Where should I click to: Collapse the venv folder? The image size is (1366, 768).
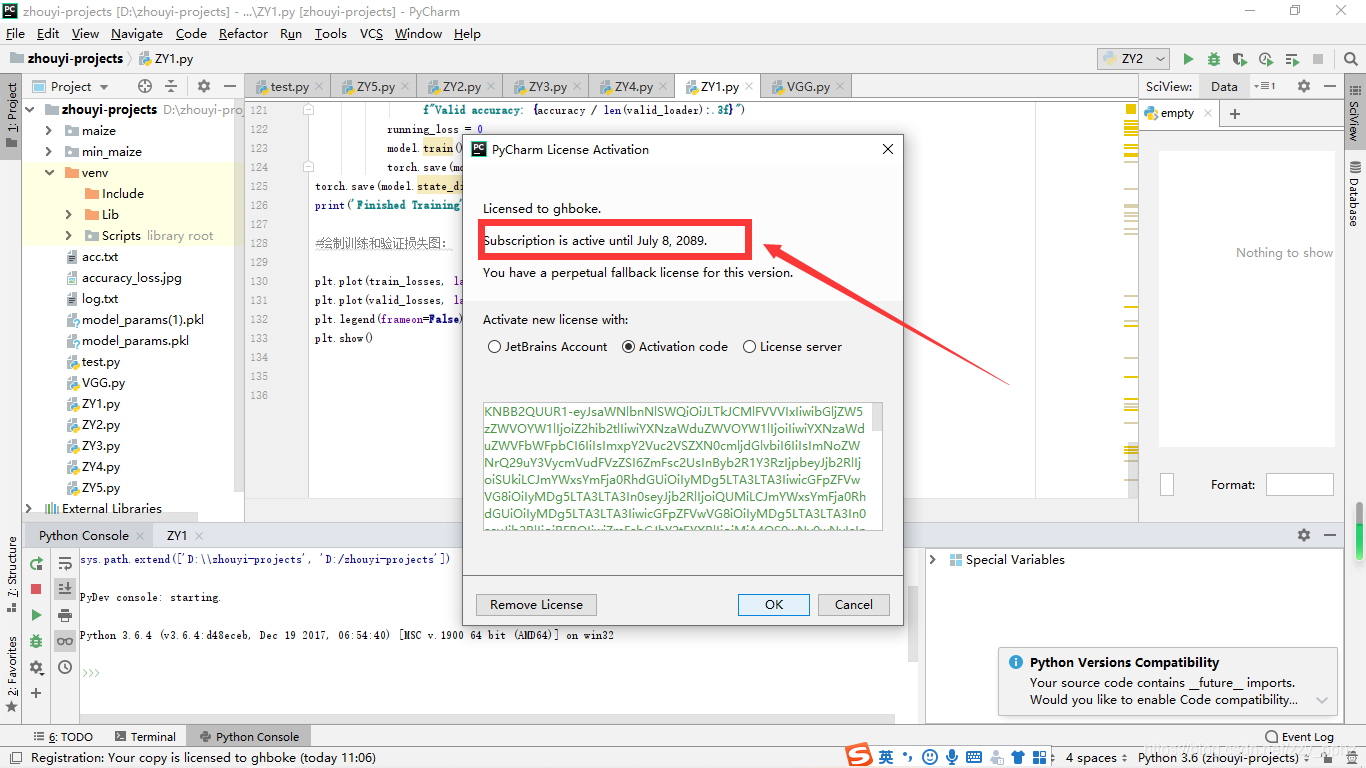pos(49,173)
